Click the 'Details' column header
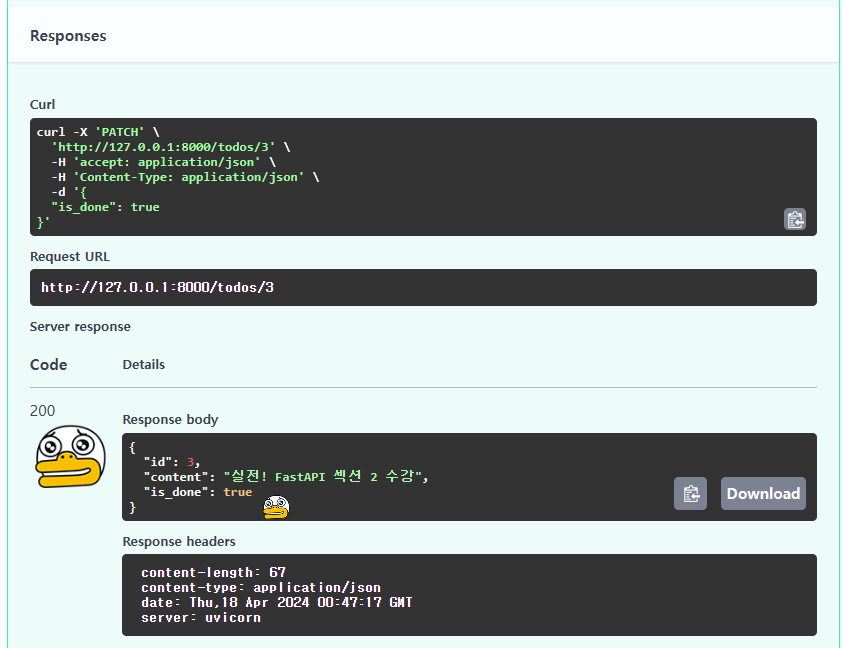The height and width of the screenshot is (648, 844). [x=144, y=365]
